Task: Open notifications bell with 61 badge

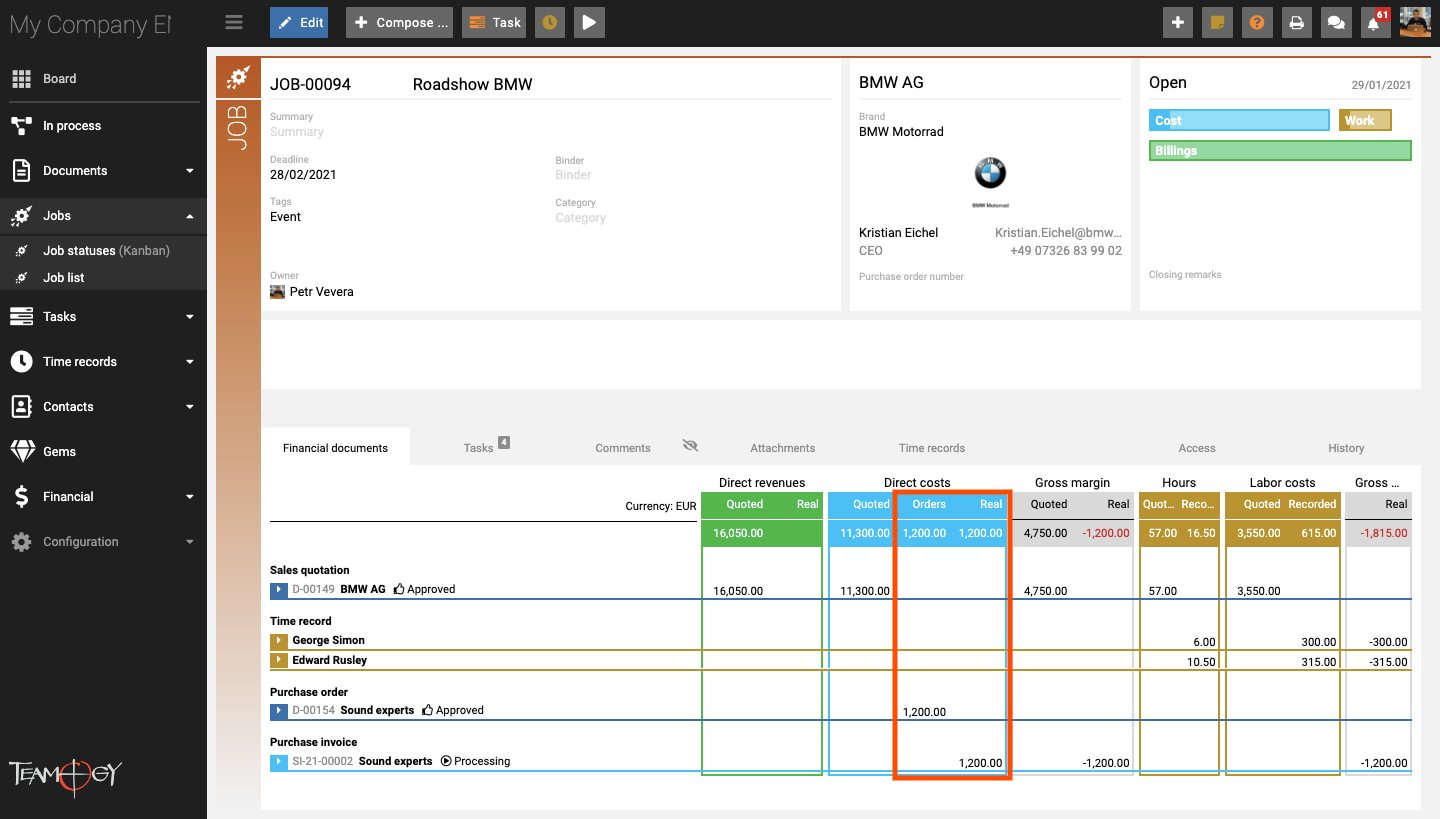Action: coord(1376,22)
